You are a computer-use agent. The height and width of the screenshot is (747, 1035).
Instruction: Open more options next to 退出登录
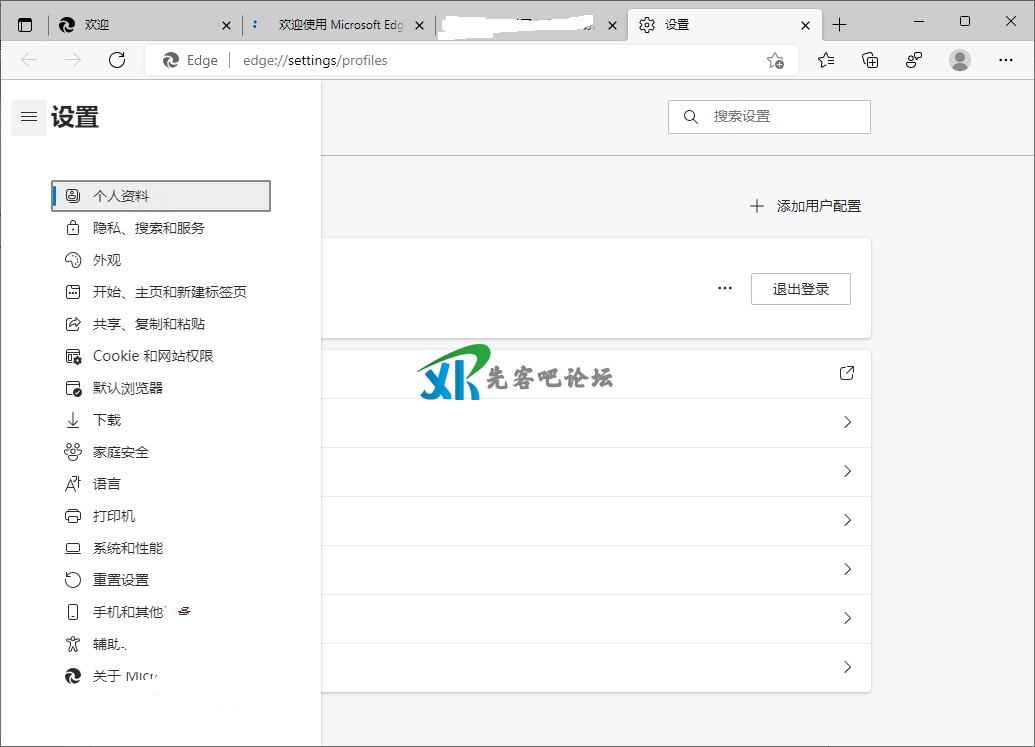click(725, 289)
